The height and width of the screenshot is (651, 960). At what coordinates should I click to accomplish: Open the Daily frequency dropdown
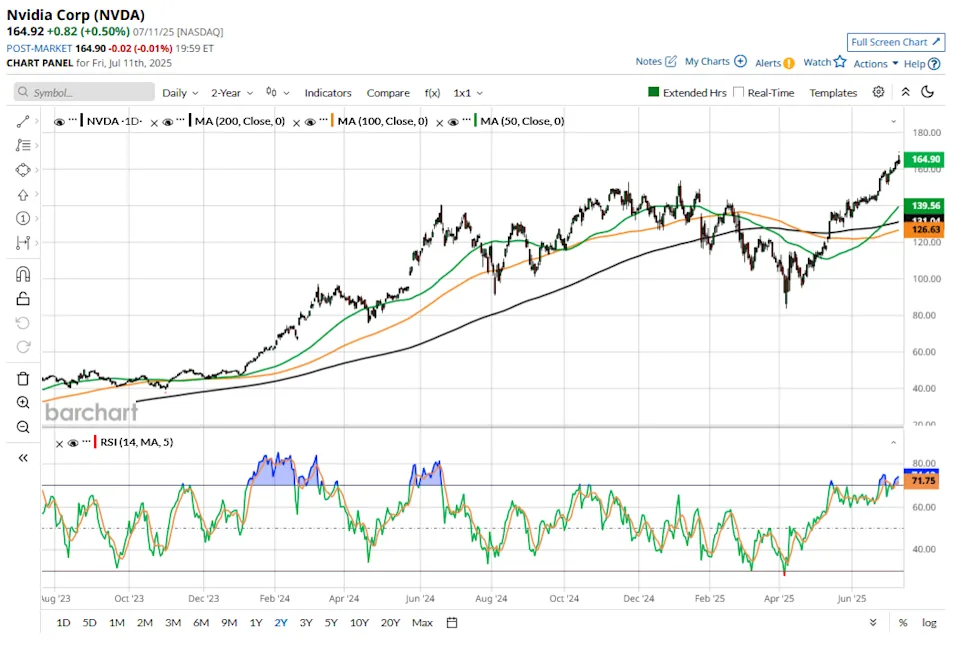pos(180,93)
